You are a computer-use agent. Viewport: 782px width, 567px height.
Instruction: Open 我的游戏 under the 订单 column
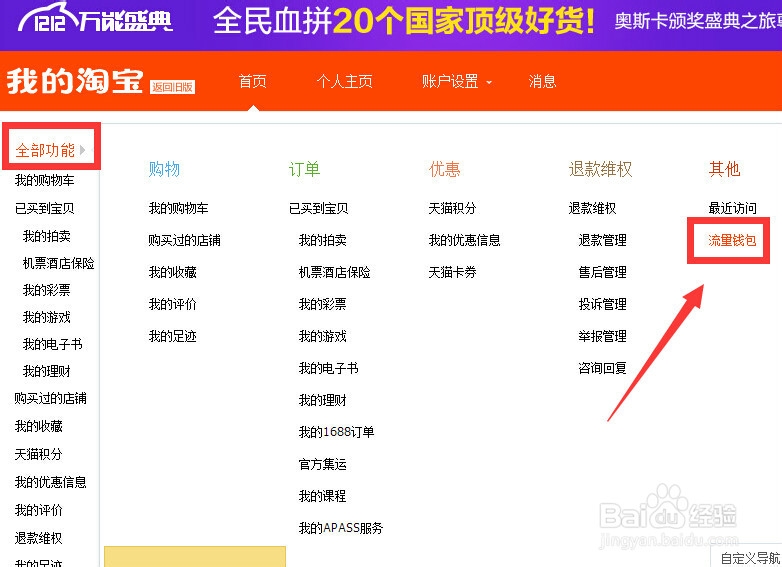click(x=322, y=336)
